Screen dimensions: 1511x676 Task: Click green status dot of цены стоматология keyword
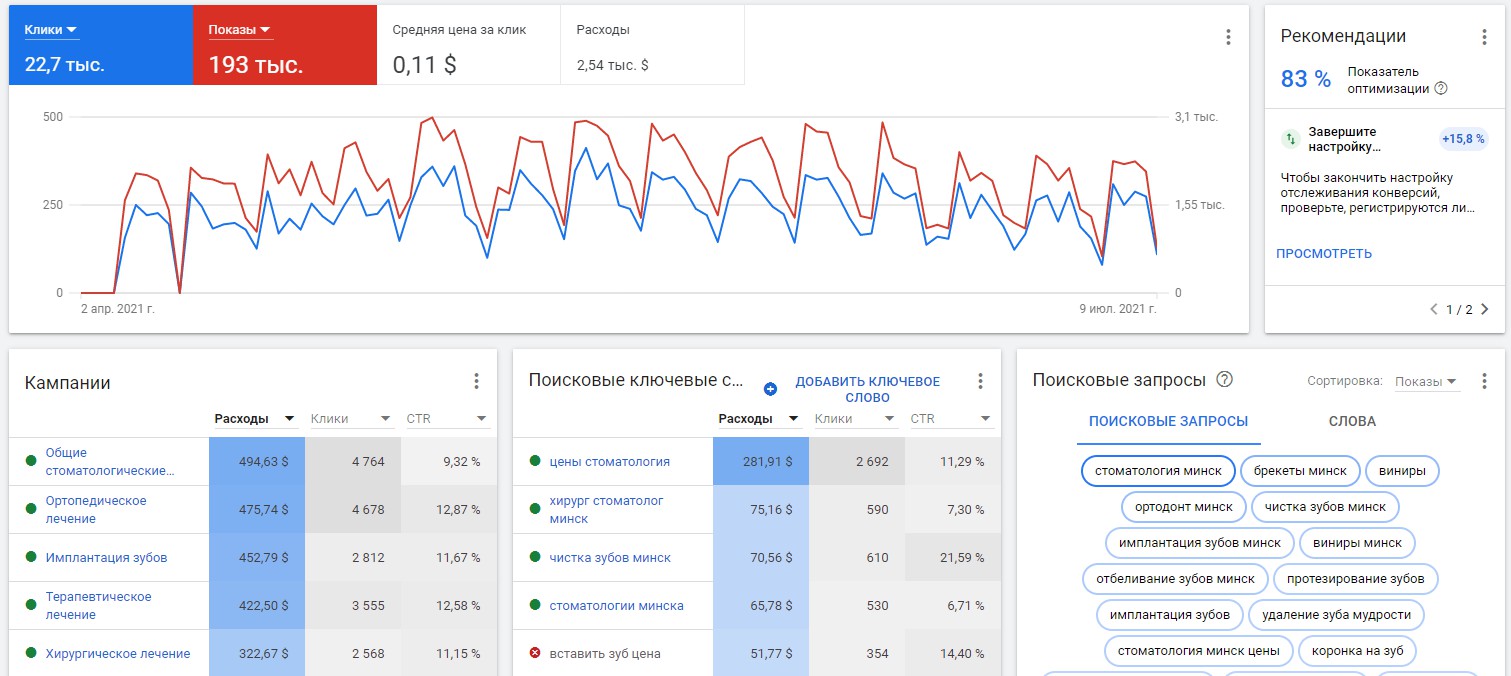click(x=535, y=461)
